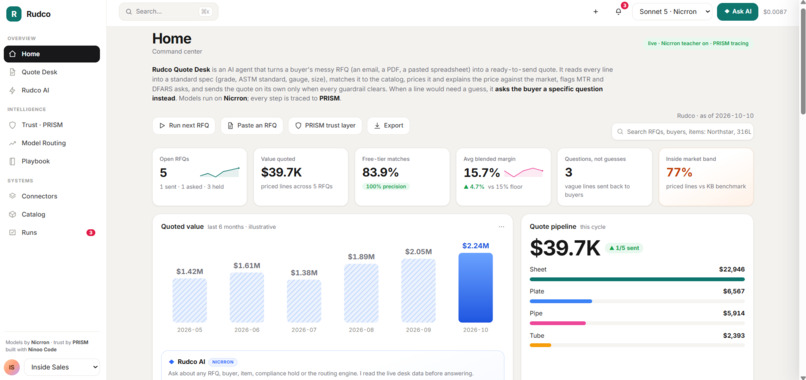This screenshot has width=806, height=380.
Task: Select the solid blue 2026-10 bar
Action: 475,287
